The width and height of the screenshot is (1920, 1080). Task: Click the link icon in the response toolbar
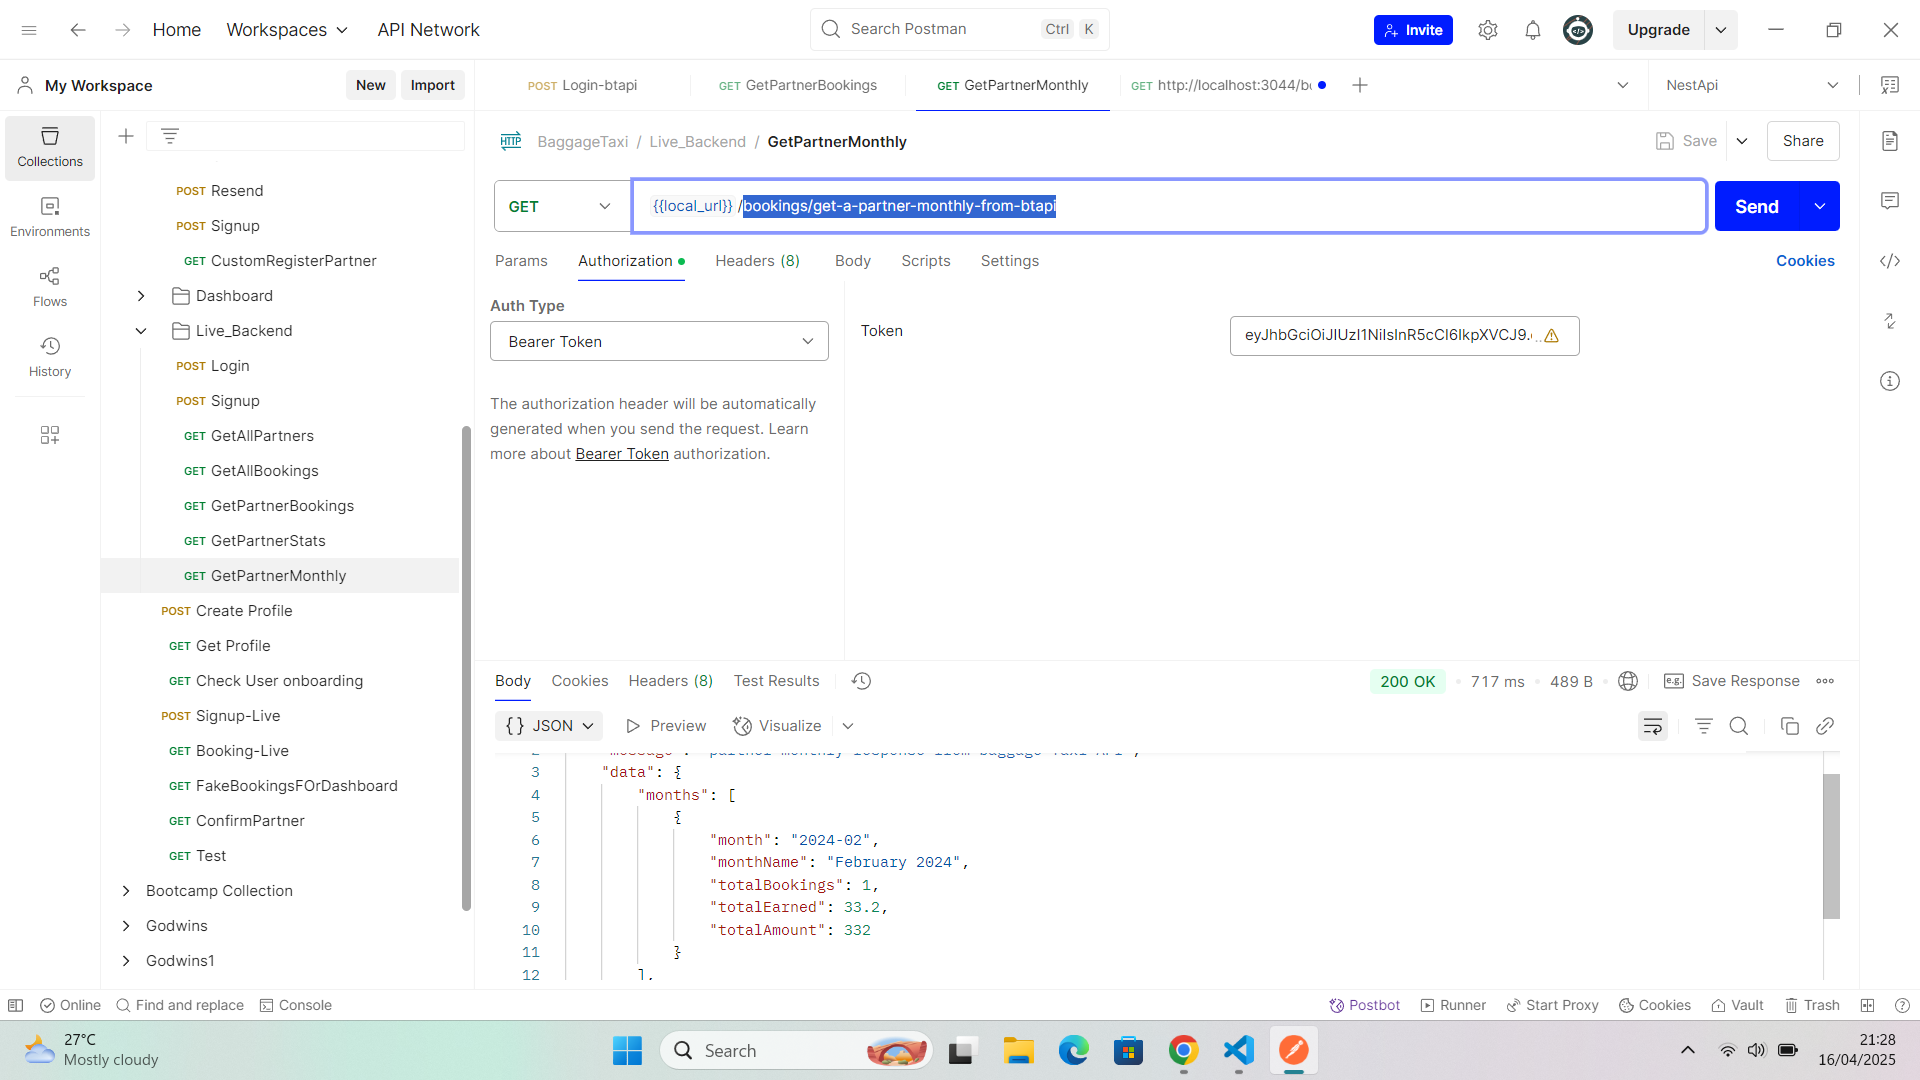pyautogui.click(x=1825, y=726)
